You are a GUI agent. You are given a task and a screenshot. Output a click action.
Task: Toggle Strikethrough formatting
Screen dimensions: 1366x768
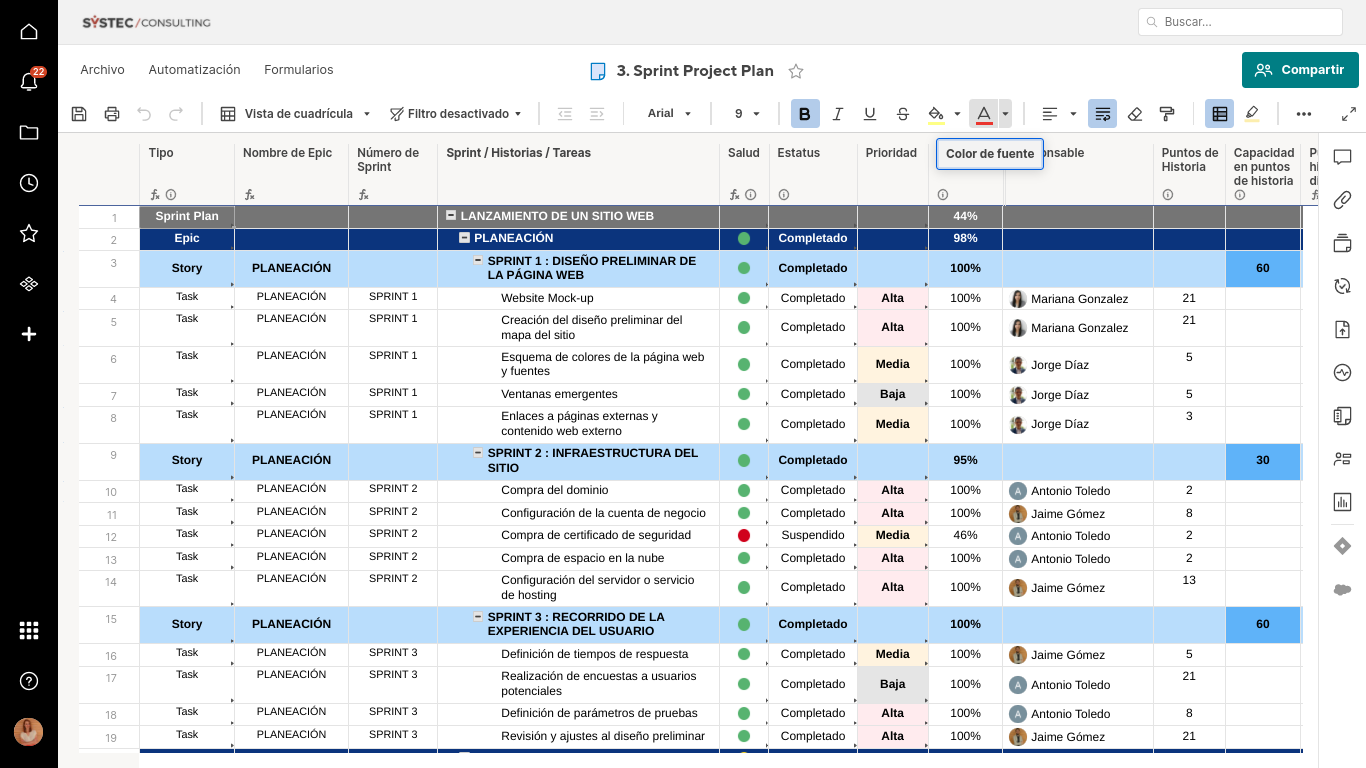tap(903, 114)
